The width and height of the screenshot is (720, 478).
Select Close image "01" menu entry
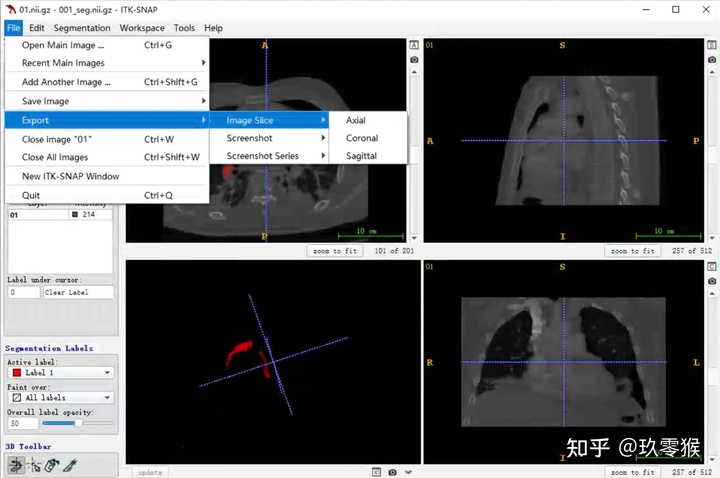pyautogui.click(x=107, y=139)
